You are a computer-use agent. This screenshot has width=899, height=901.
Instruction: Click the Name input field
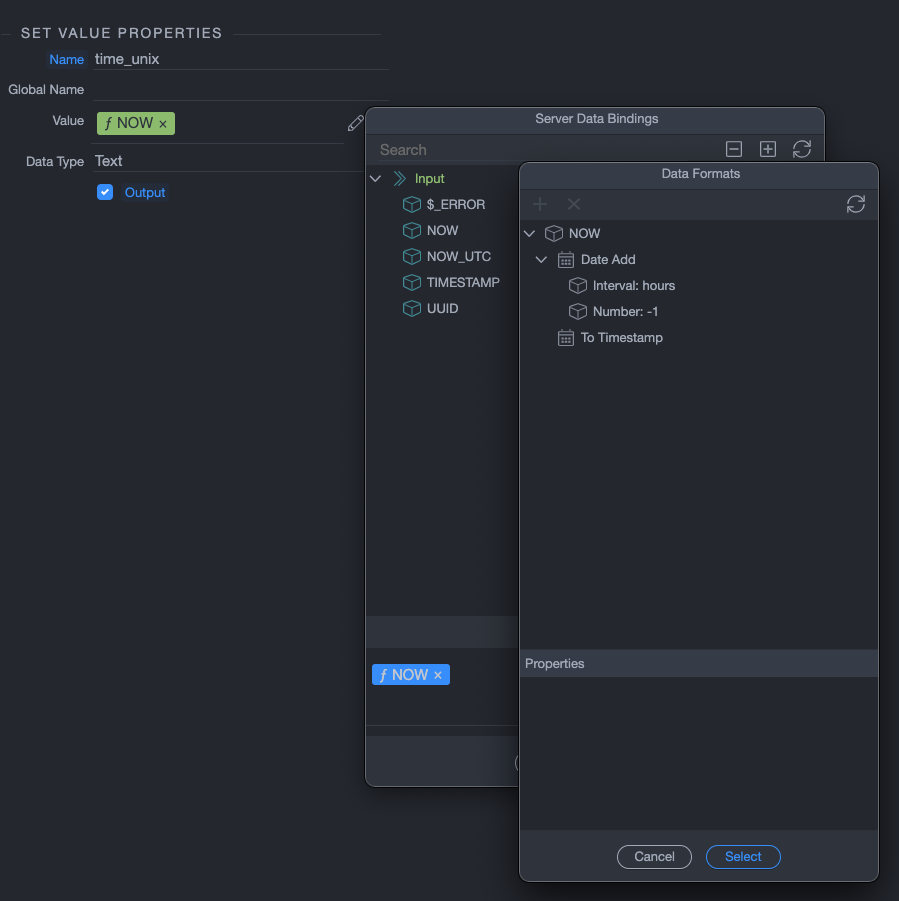point(240,59)
